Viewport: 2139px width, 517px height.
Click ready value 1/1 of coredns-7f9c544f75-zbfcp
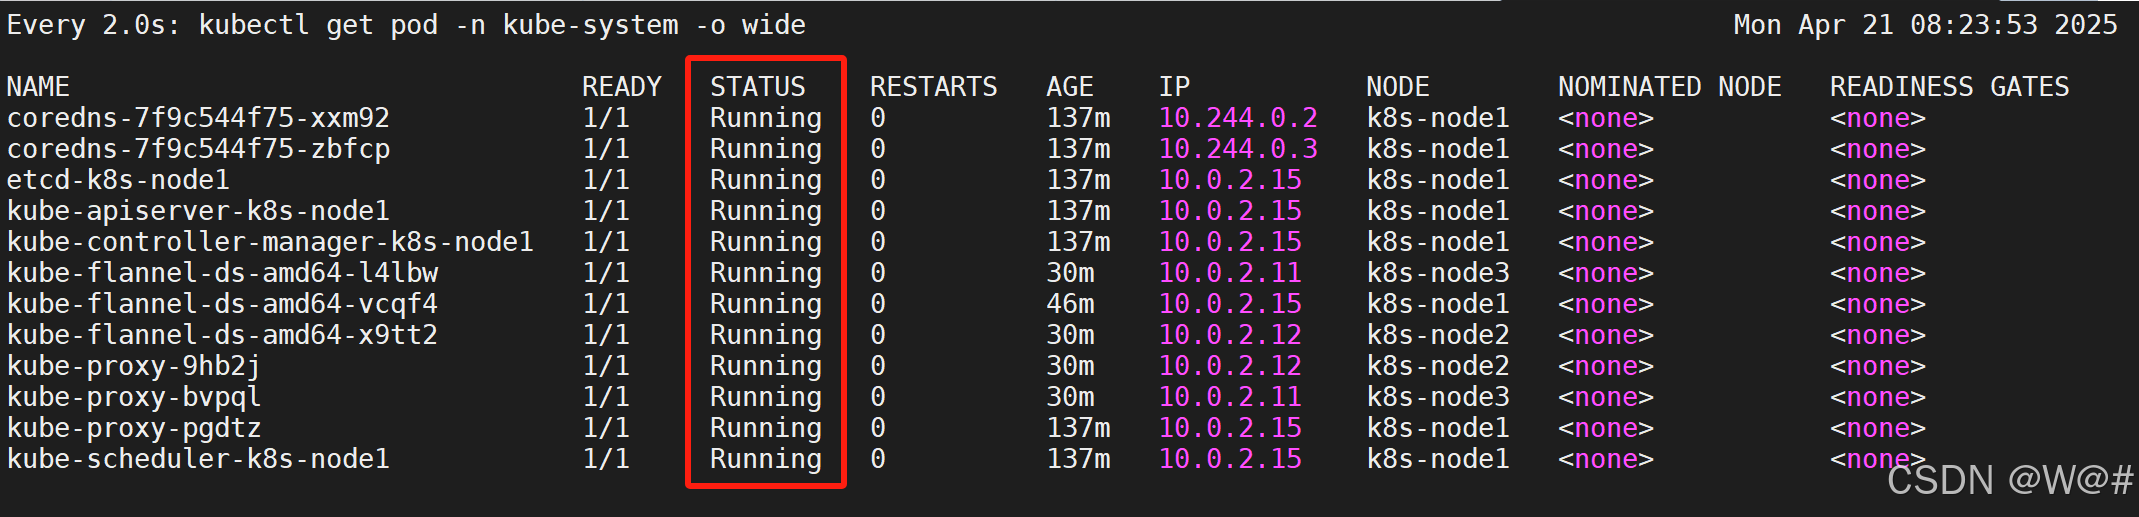coord(606,149)
